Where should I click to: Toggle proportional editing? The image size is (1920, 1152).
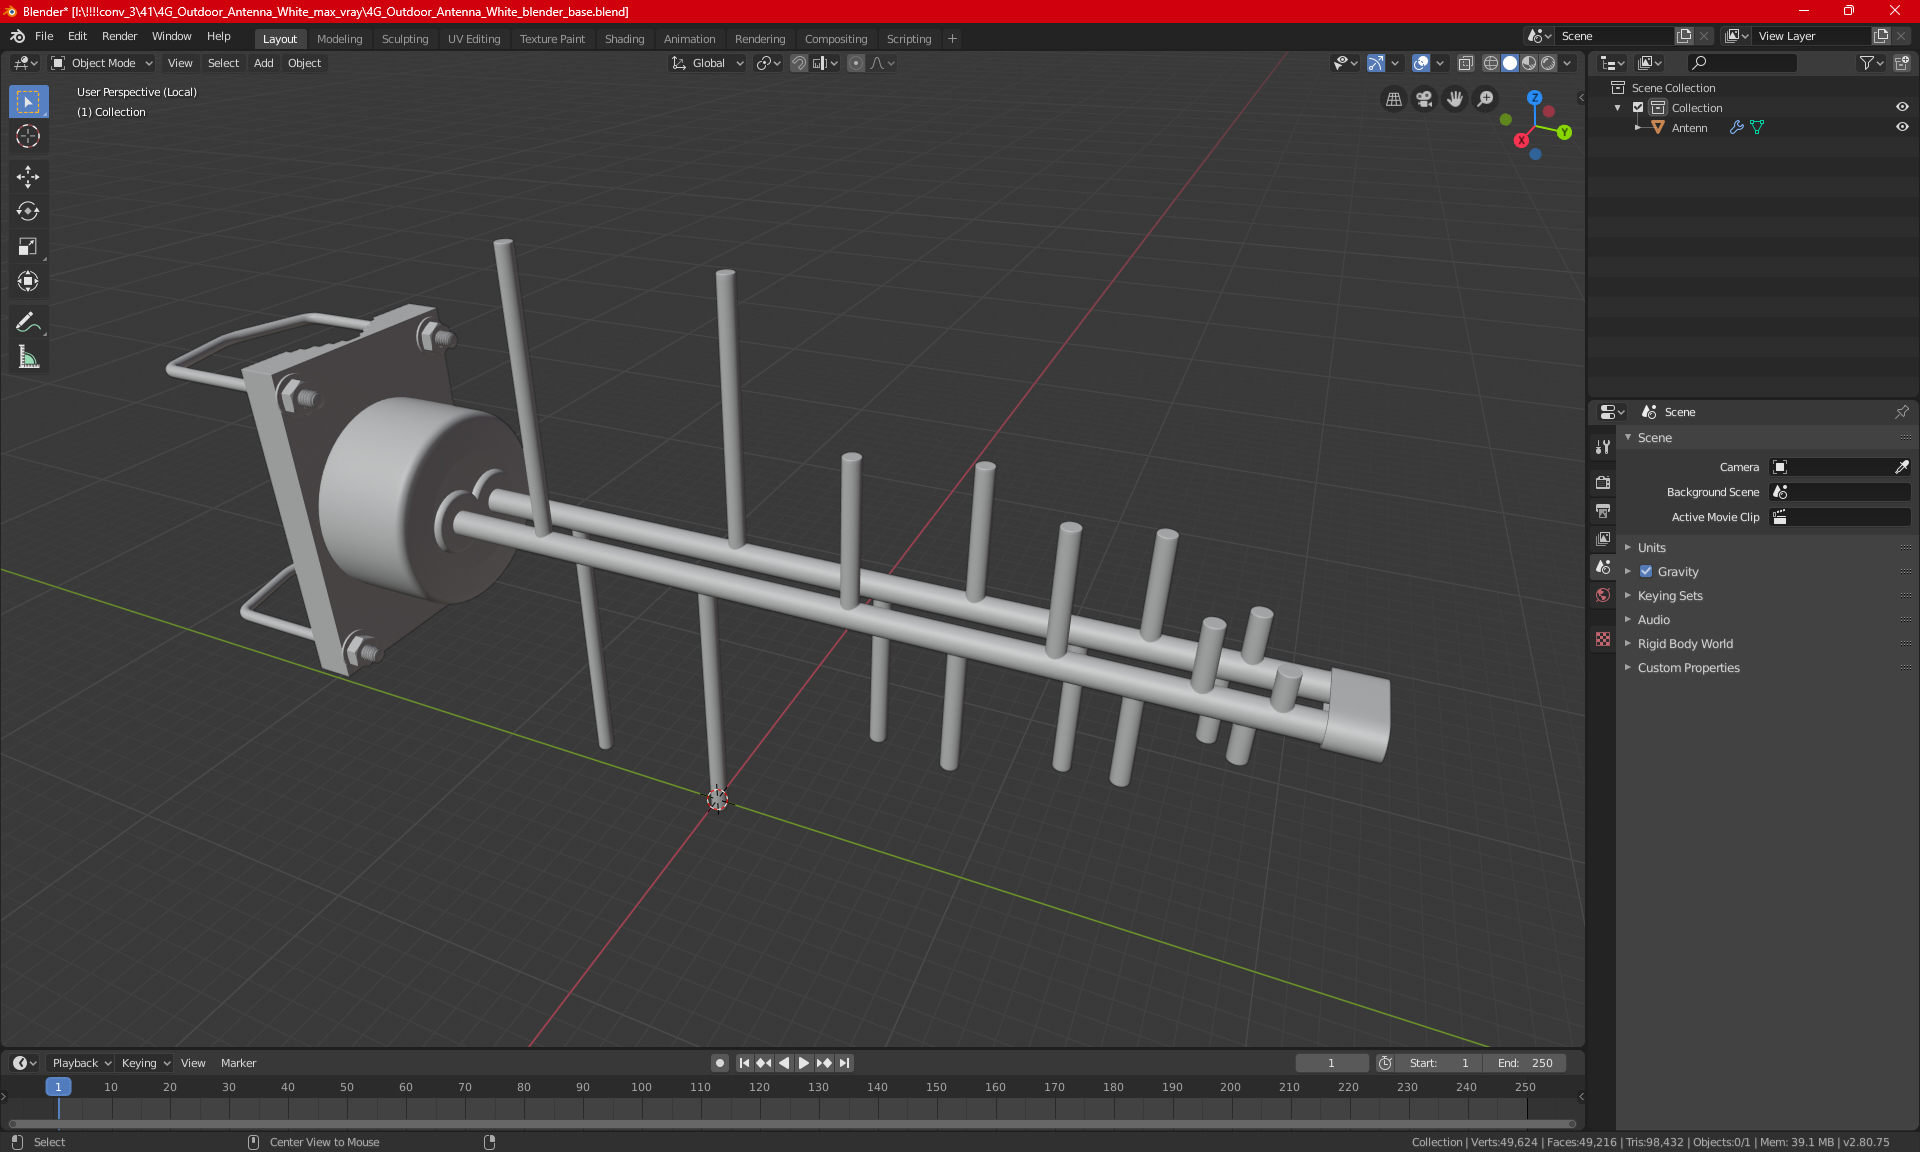coord(856,63)
